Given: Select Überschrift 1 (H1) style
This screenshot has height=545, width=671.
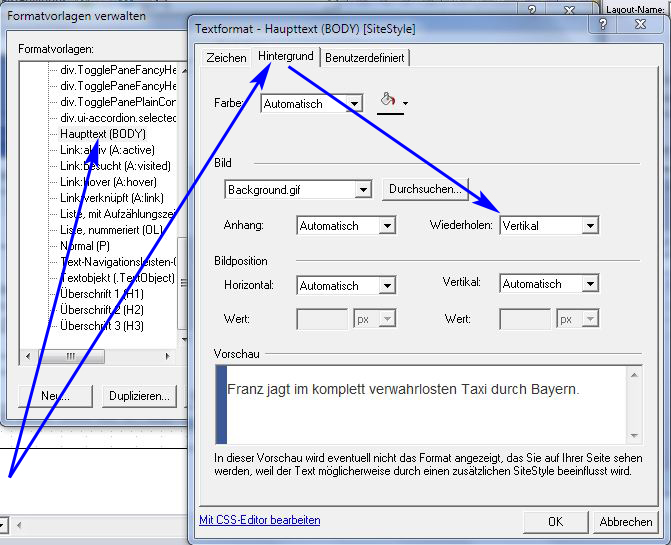Looking at the screenshot, I should click(x=101, y=294).
